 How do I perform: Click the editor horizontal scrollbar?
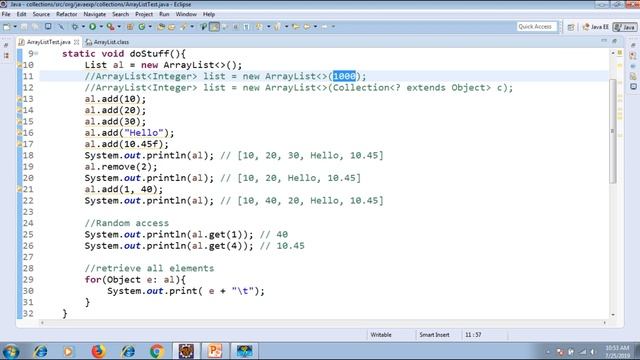322,323
